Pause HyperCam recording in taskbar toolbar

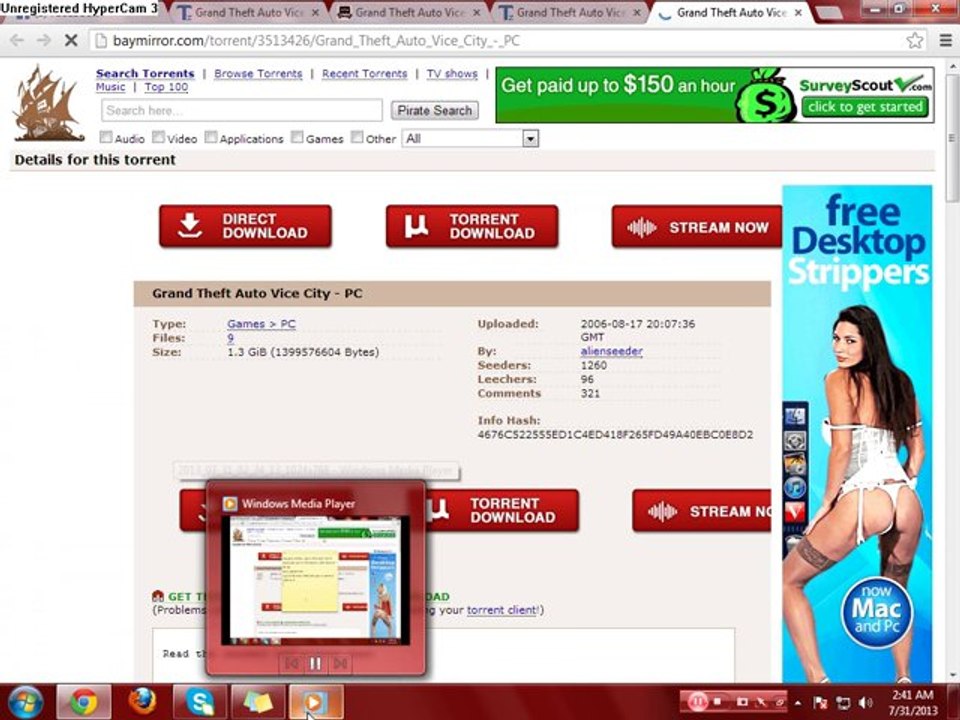tap(697, 702)
